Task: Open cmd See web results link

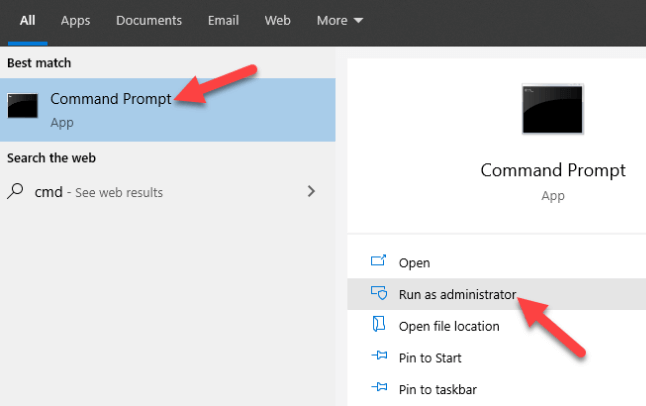Action: tap(99, 192)
